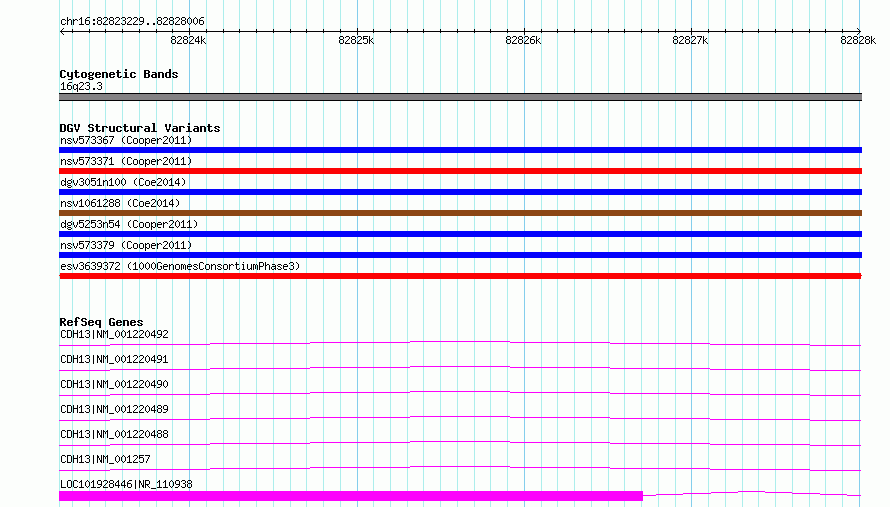
Task: Open the nsv573379 (Cooper2011) variant label
Action: [x=126, y=245]
